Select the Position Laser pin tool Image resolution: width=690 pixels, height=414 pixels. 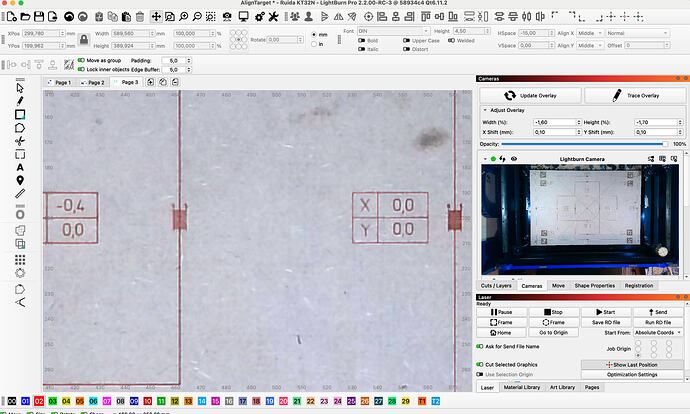[x=20, y=180]
